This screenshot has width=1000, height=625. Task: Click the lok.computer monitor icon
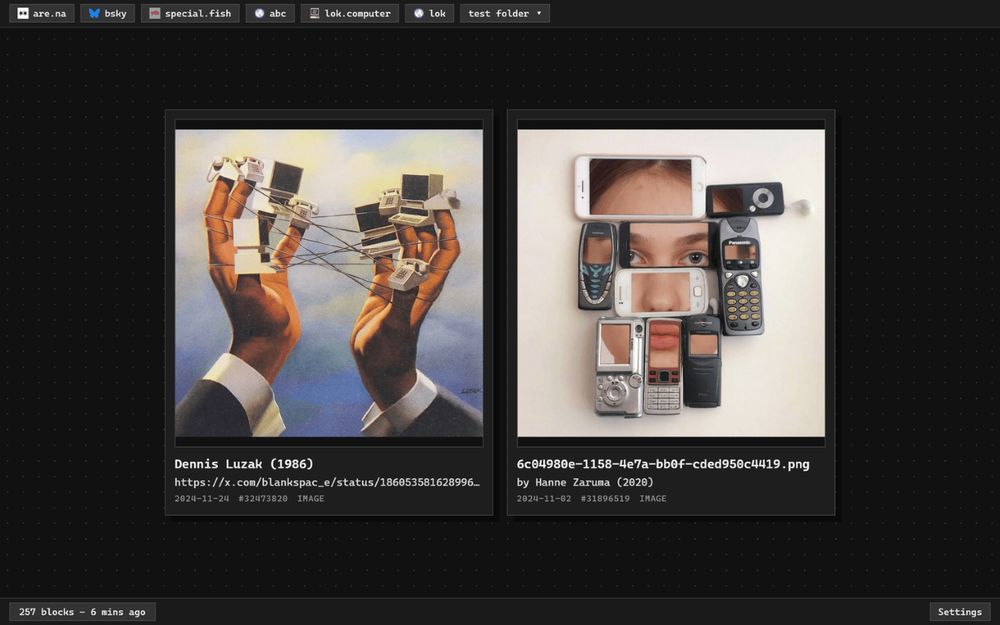click(314, 13)
